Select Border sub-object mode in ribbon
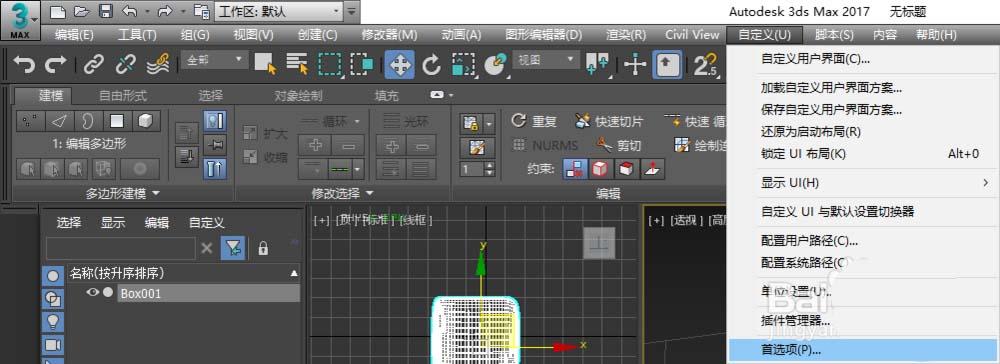 (89, 120)
